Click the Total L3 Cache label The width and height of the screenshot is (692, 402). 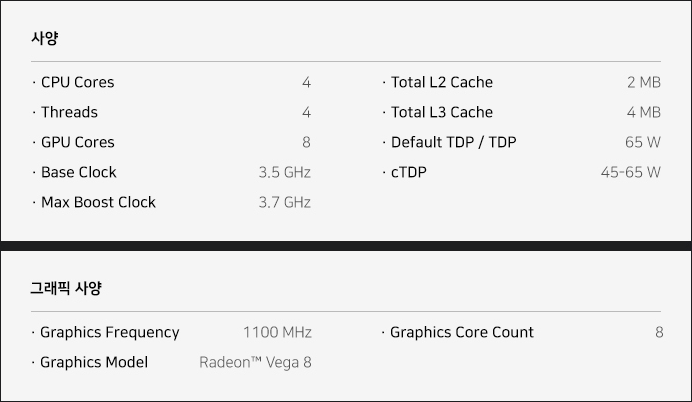pyautogui.click(x=441, y=112)
